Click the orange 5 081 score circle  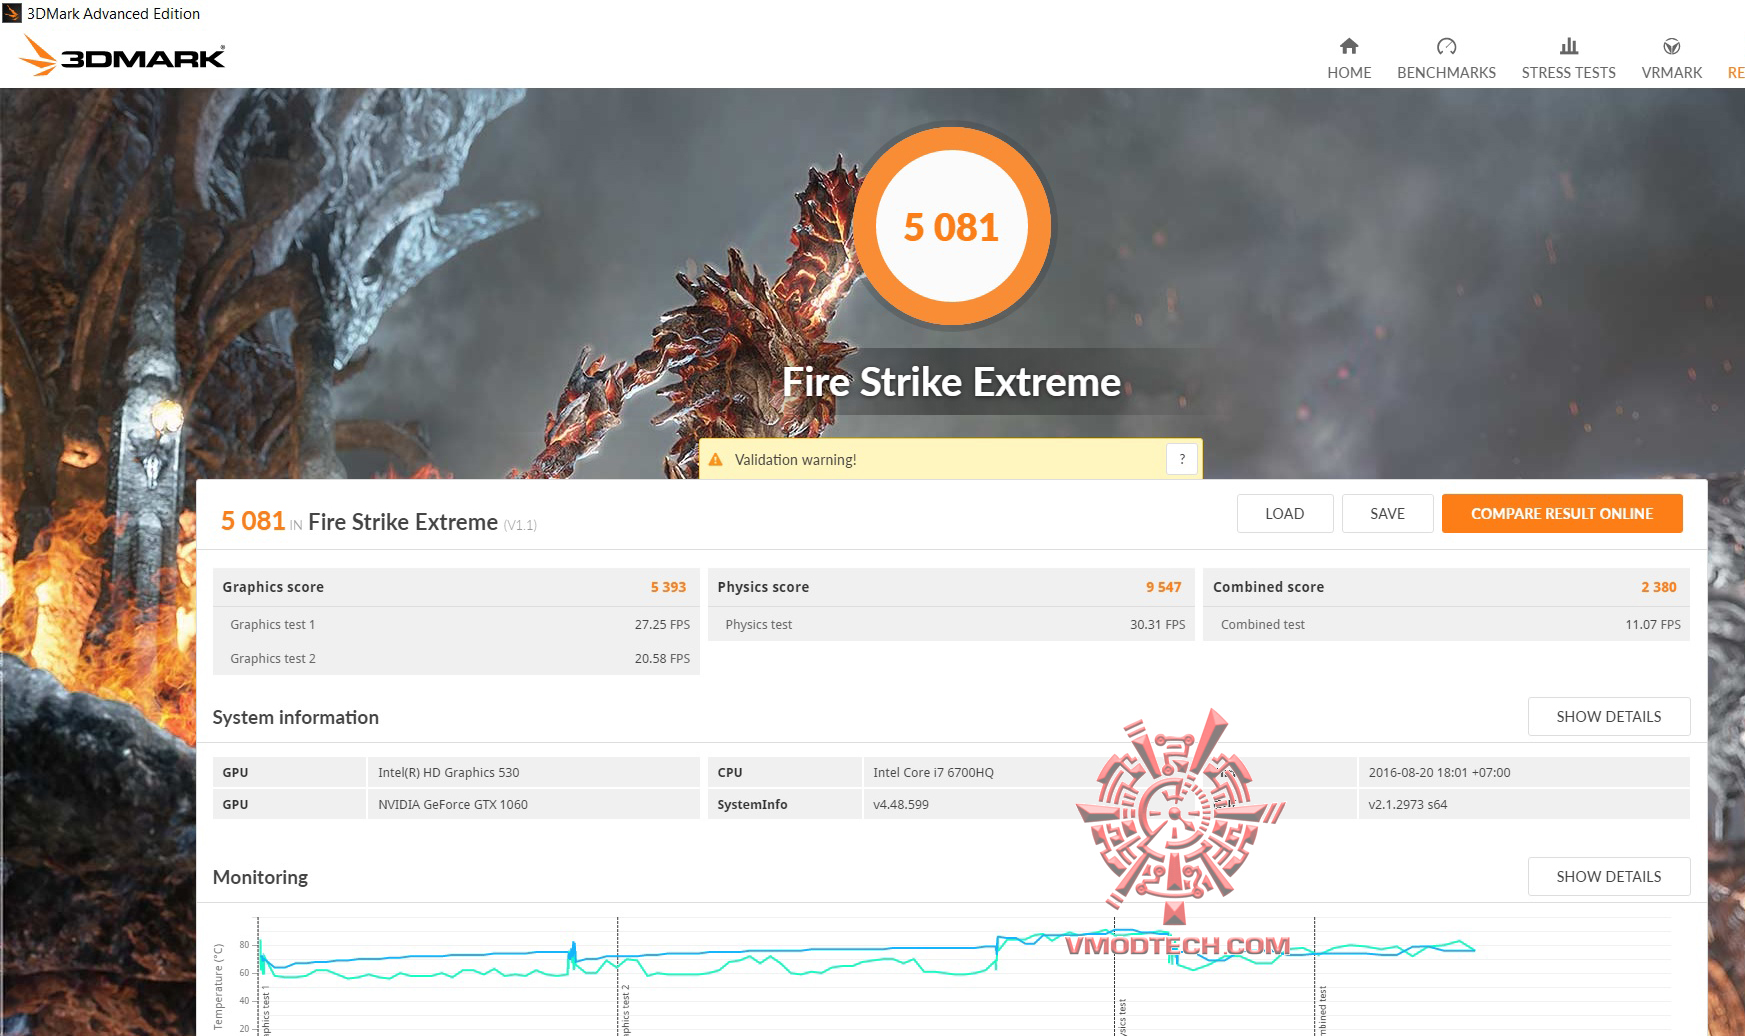pos(951,225)
